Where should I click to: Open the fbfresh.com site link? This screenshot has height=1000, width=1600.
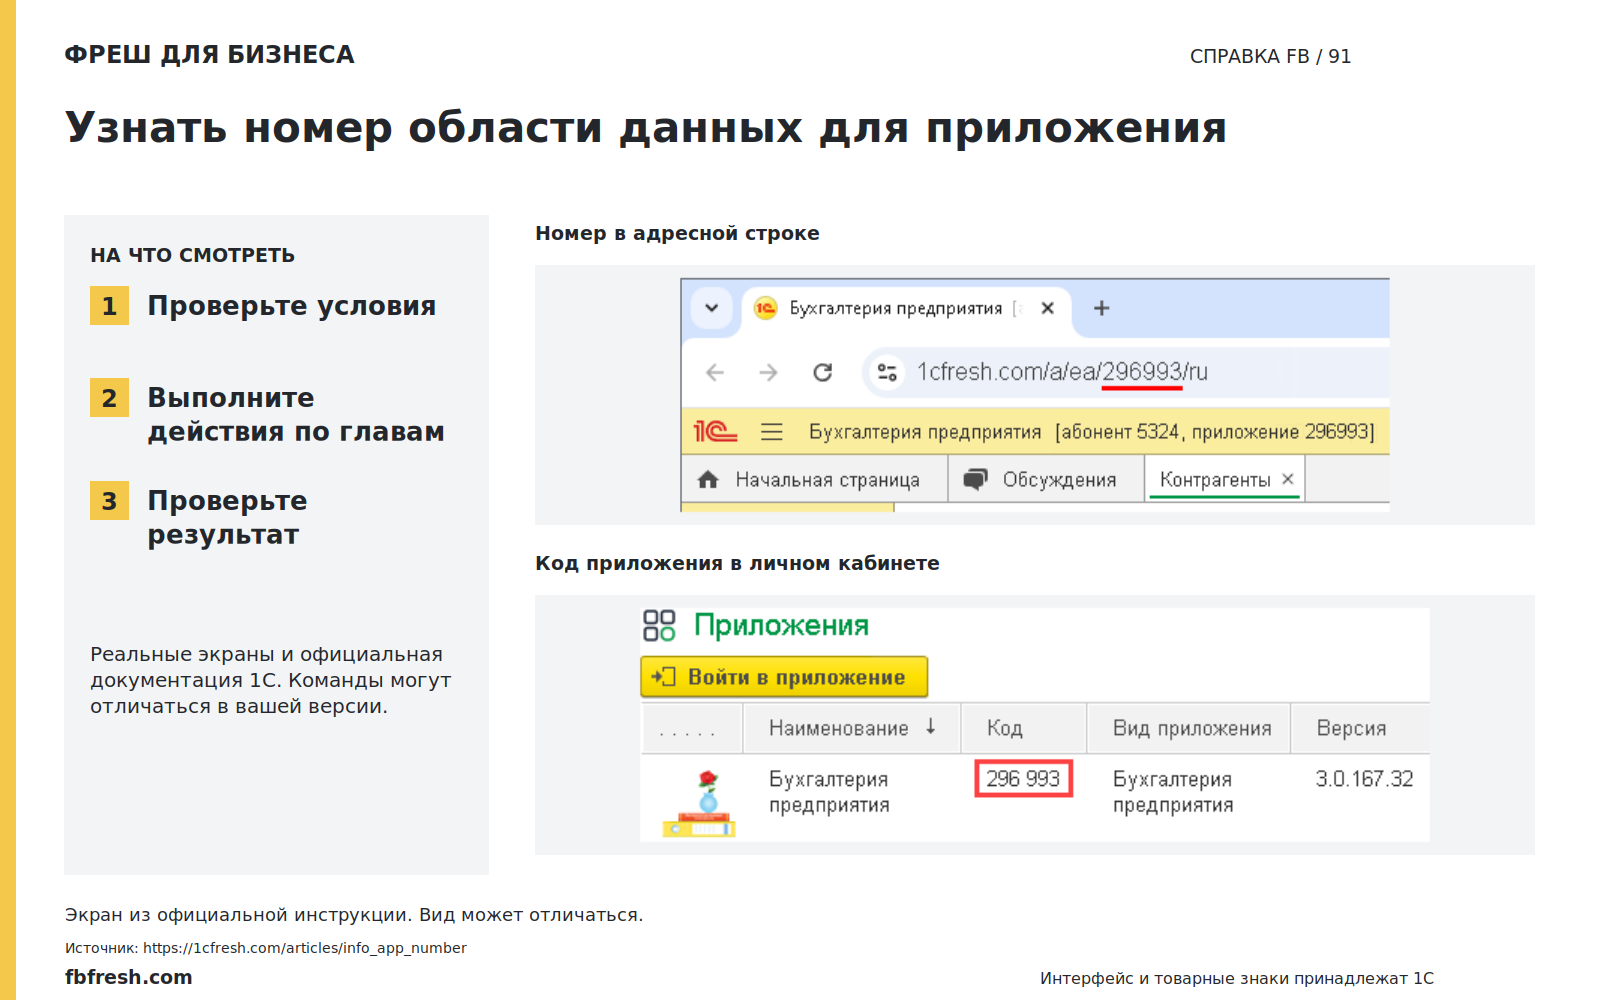(129, 977)
